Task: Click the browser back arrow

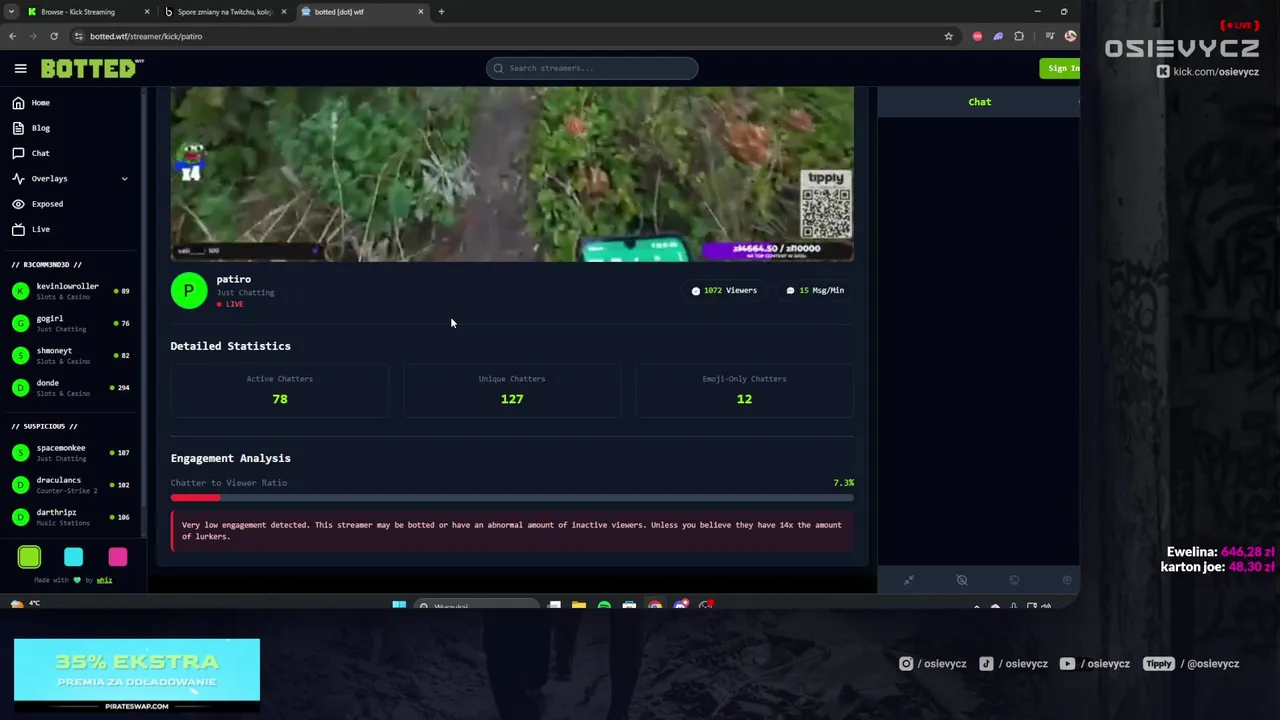Action: 12,36
